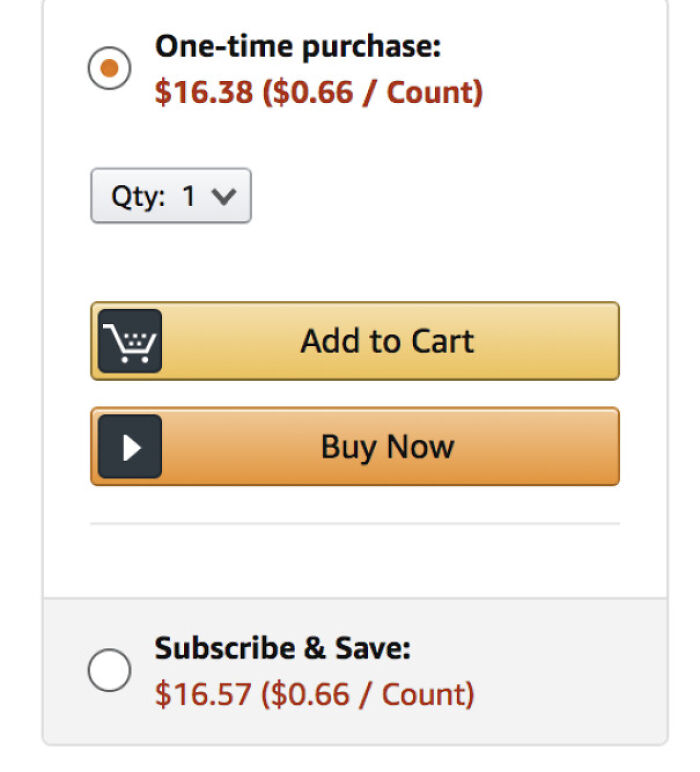Click the play arrow icon on Buy Now
Viewport: 700px width, 772px height.
pyautogui.click(x=130, y=447)
